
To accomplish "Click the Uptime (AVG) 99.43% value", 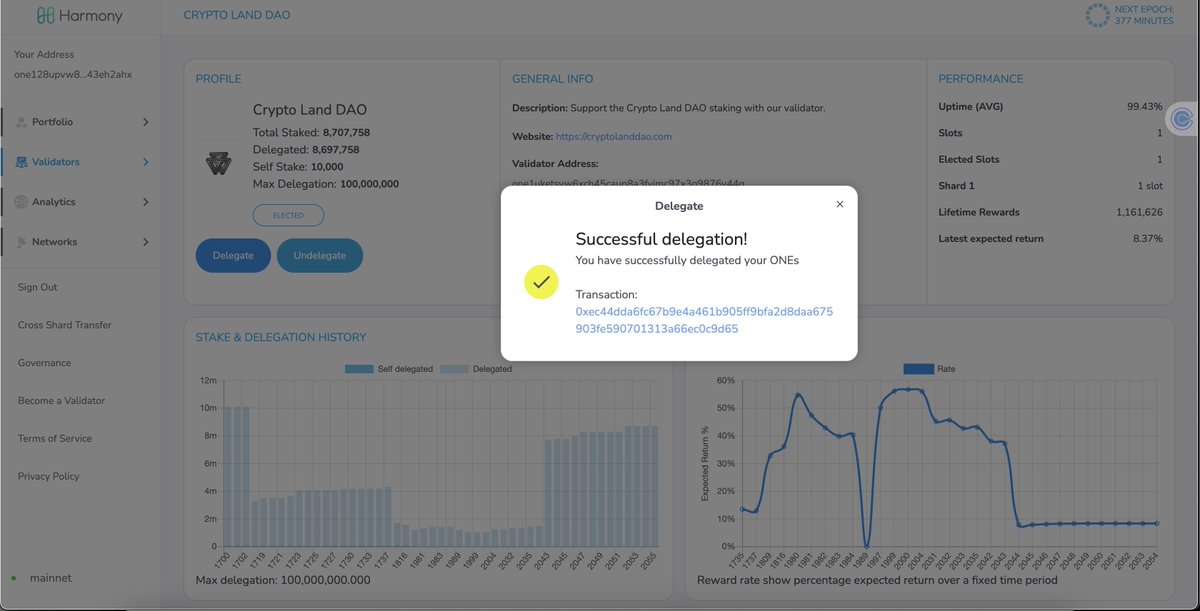I will coord(1145,106).
